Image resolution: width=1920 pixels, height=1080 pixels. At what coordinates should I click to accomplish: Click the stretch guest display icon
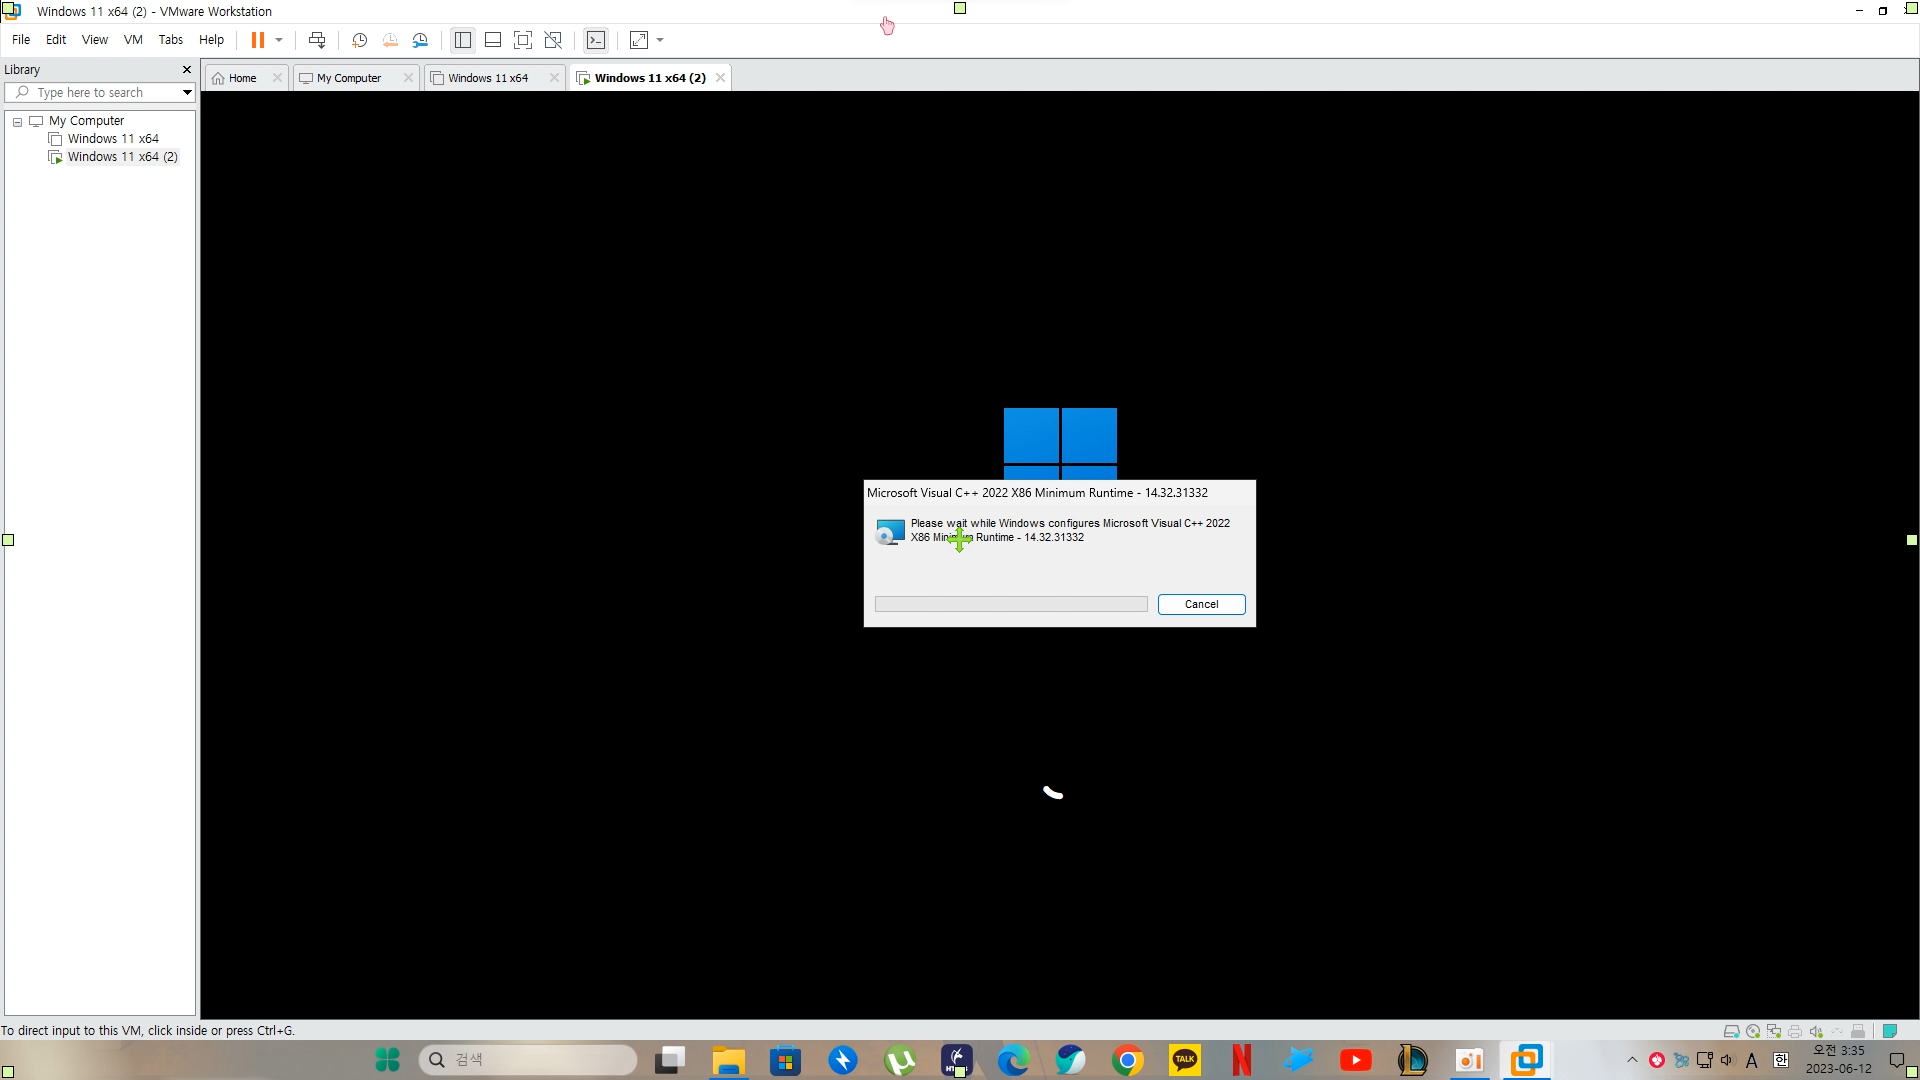(639, 40)
